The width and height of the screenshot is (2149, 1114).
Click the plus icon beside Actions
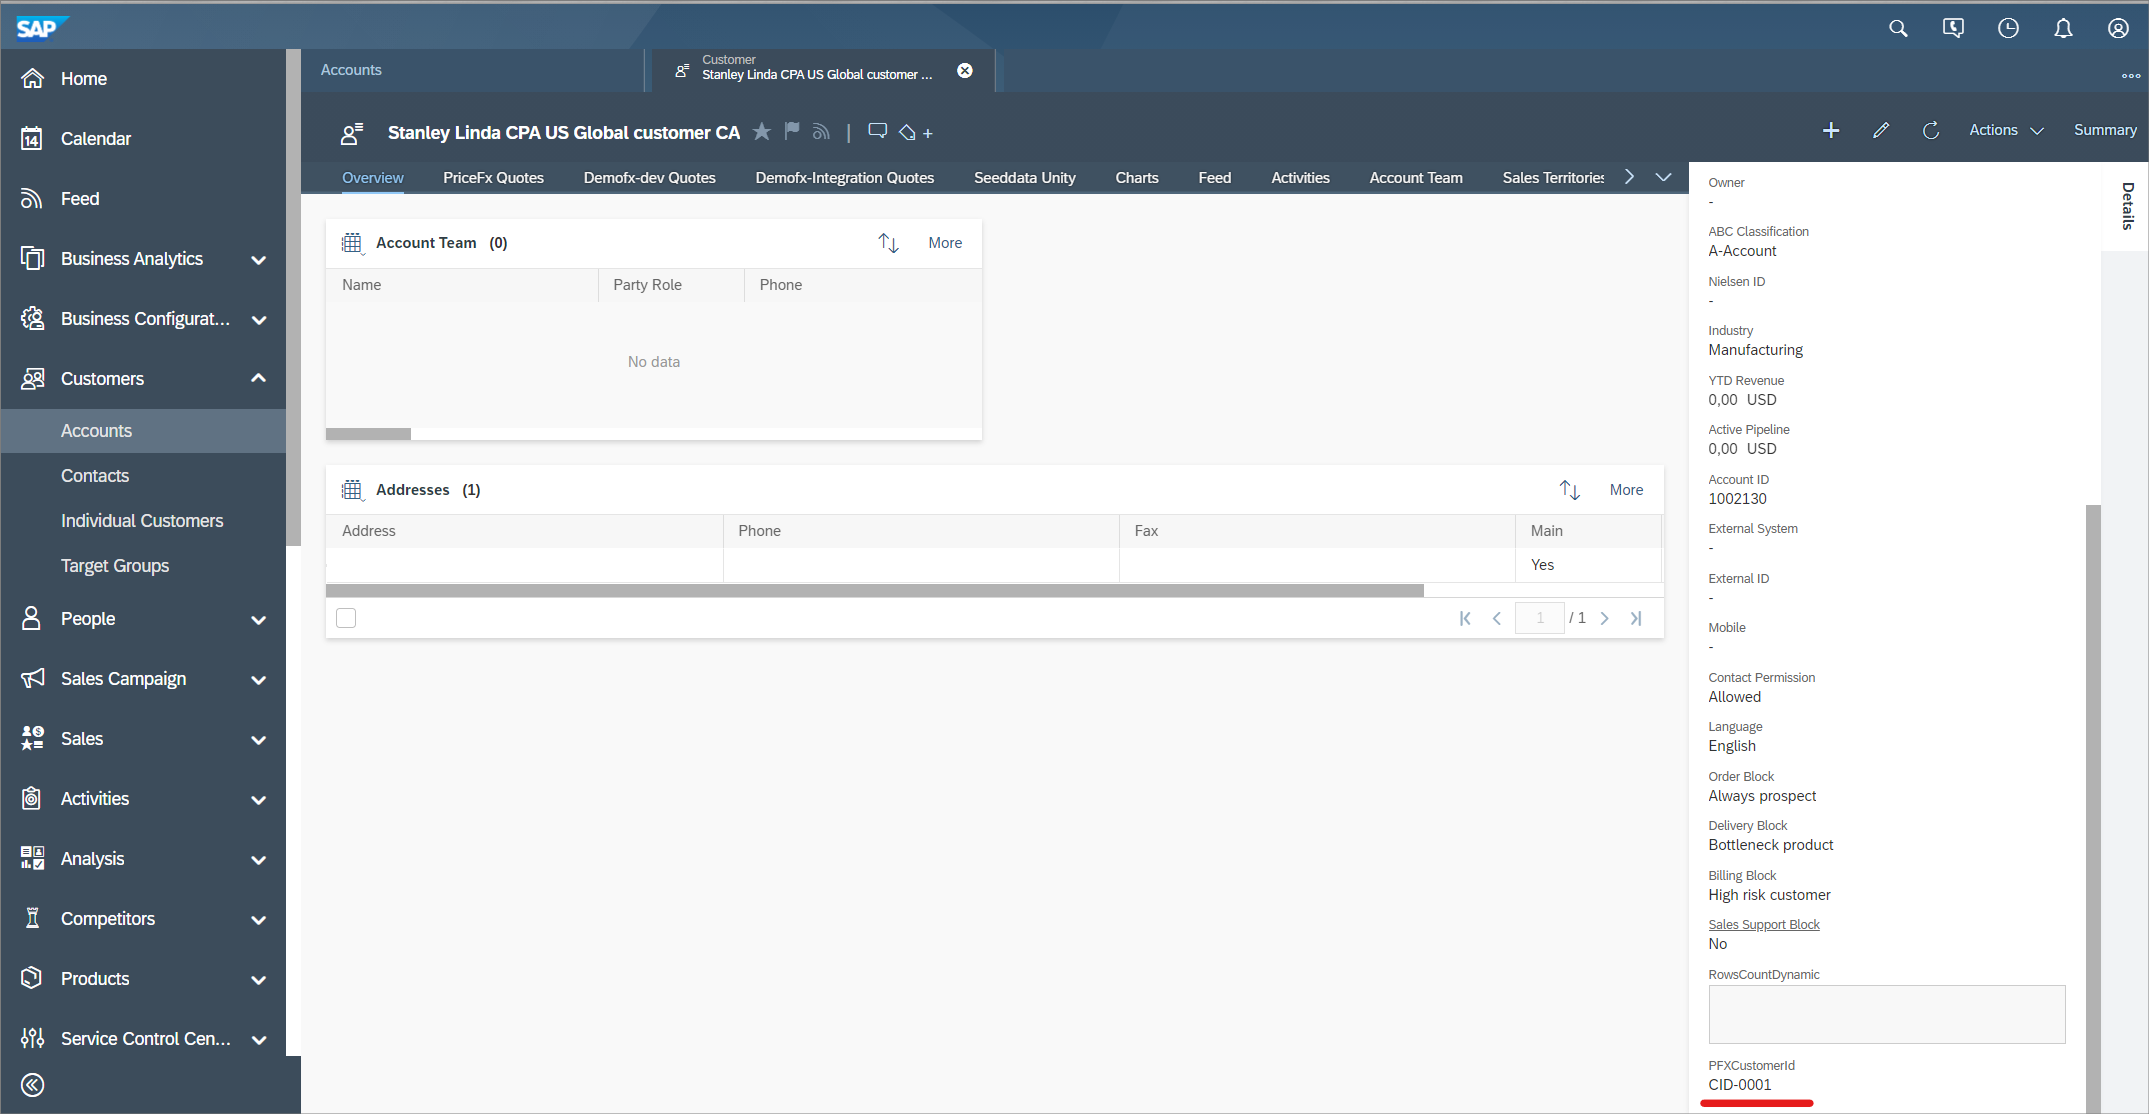coord(1831,130)
